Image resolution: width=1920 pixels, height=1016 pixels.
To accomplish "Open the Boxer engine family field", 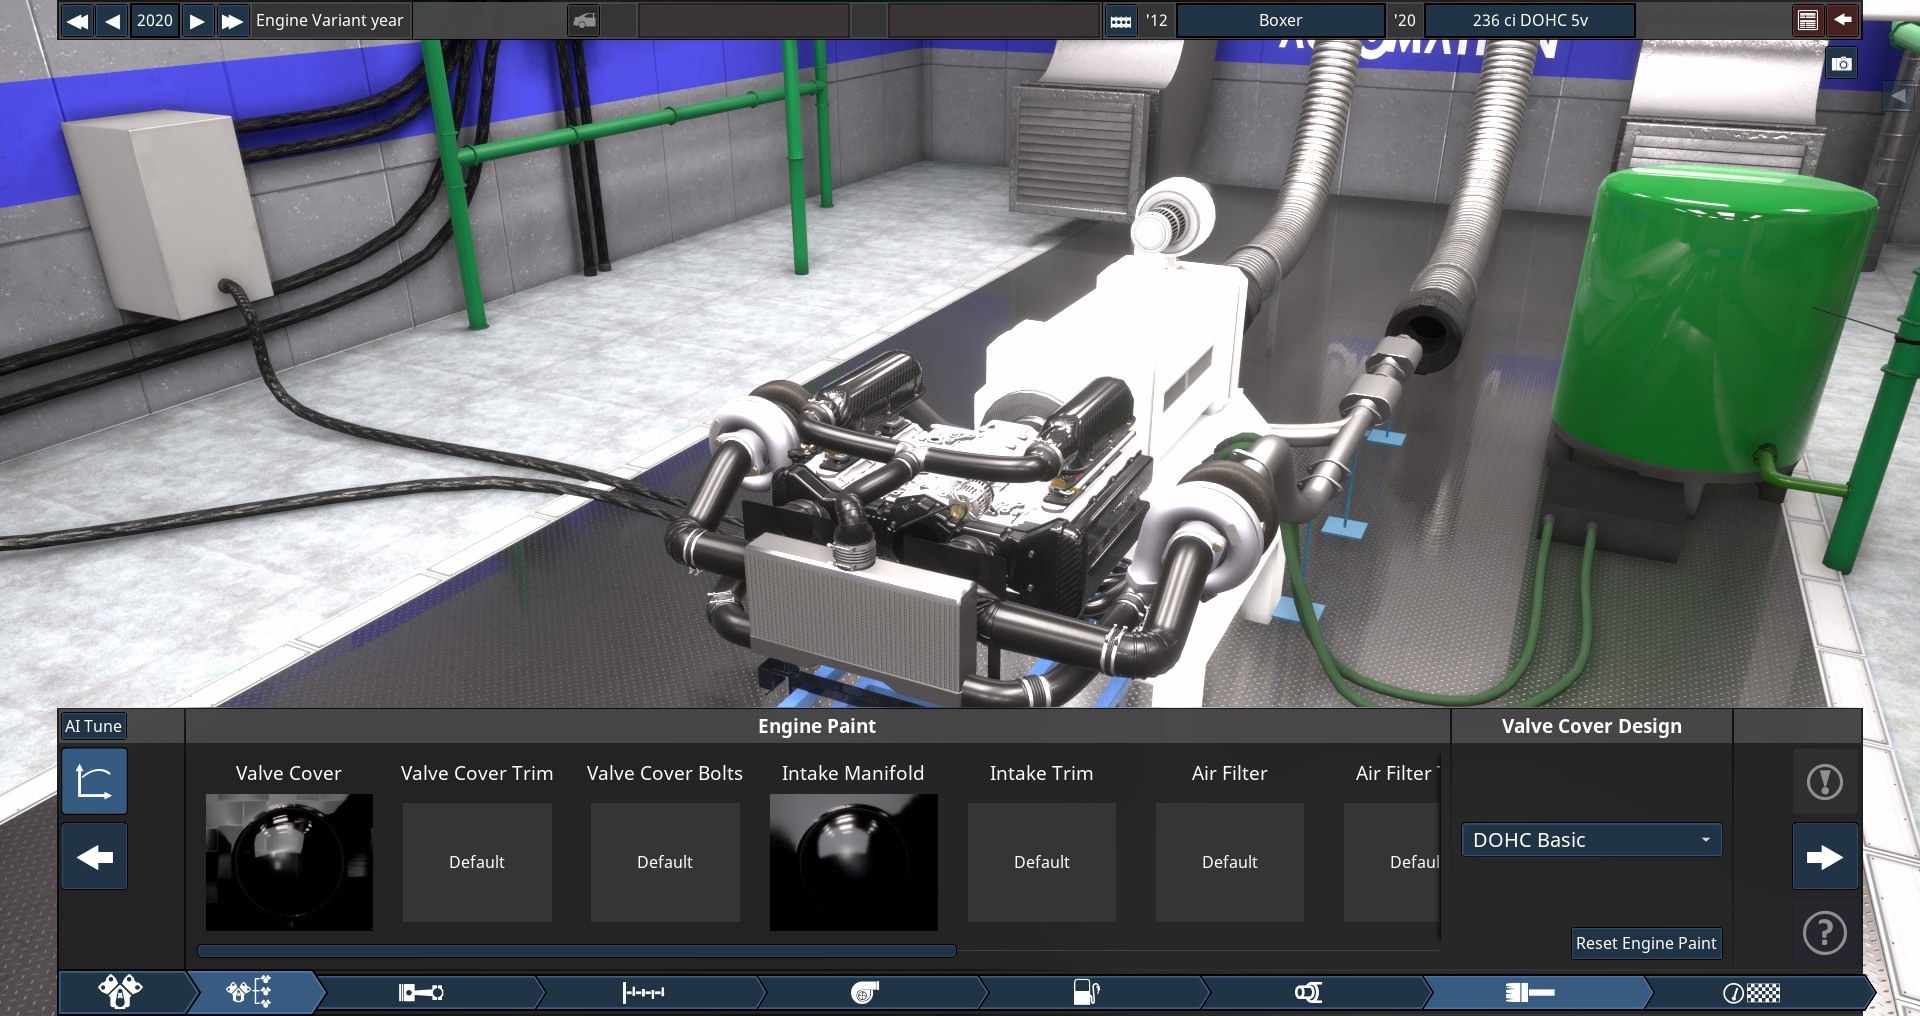I will point(1280,20).
